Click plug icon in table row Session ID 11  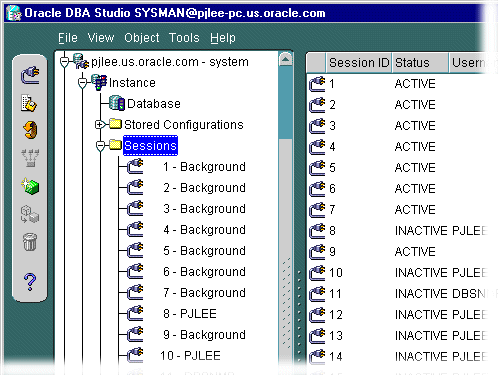pos(317,294)
